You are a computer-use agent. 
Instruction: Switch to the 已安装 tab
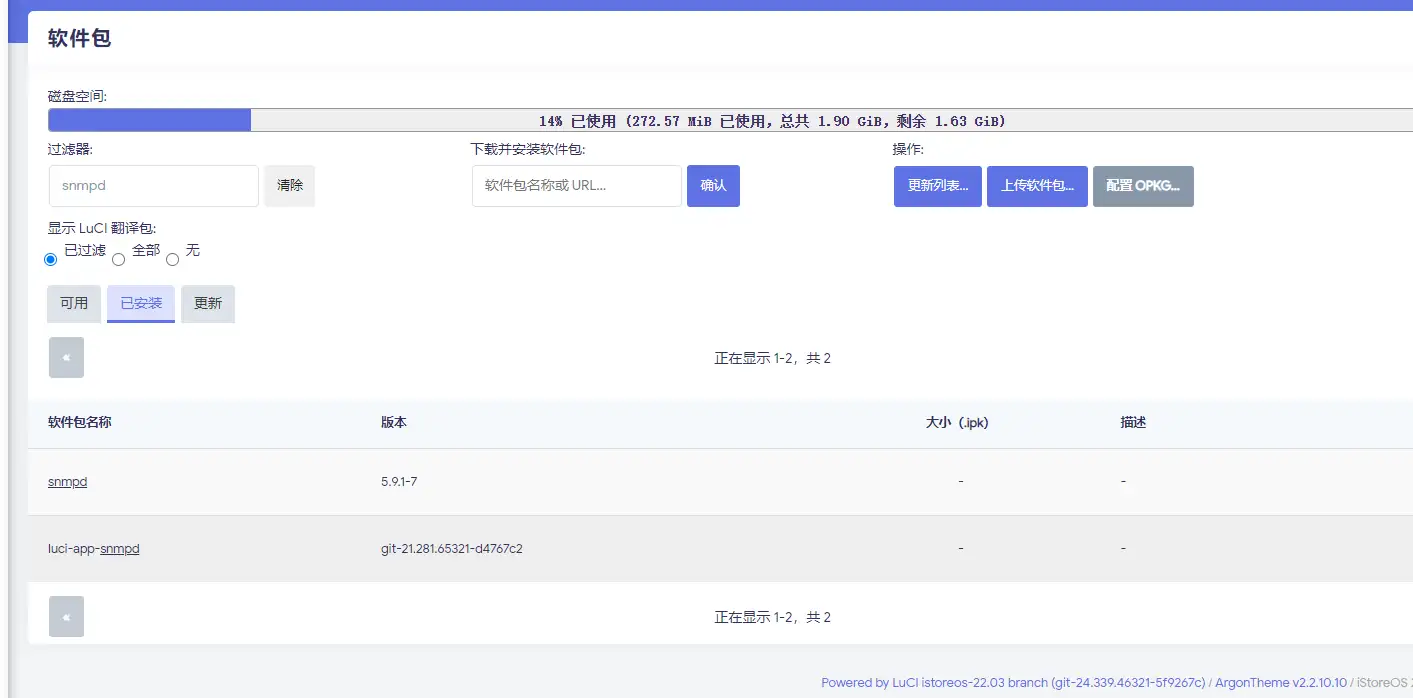(140, 303)
